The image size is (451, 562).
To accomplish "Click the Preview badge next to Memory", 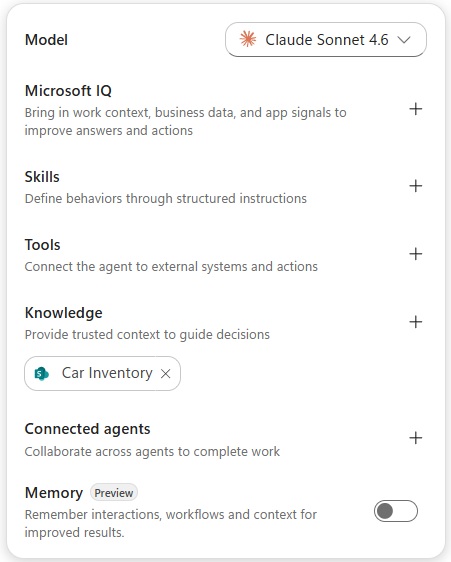I will click(x=114, y=493).
